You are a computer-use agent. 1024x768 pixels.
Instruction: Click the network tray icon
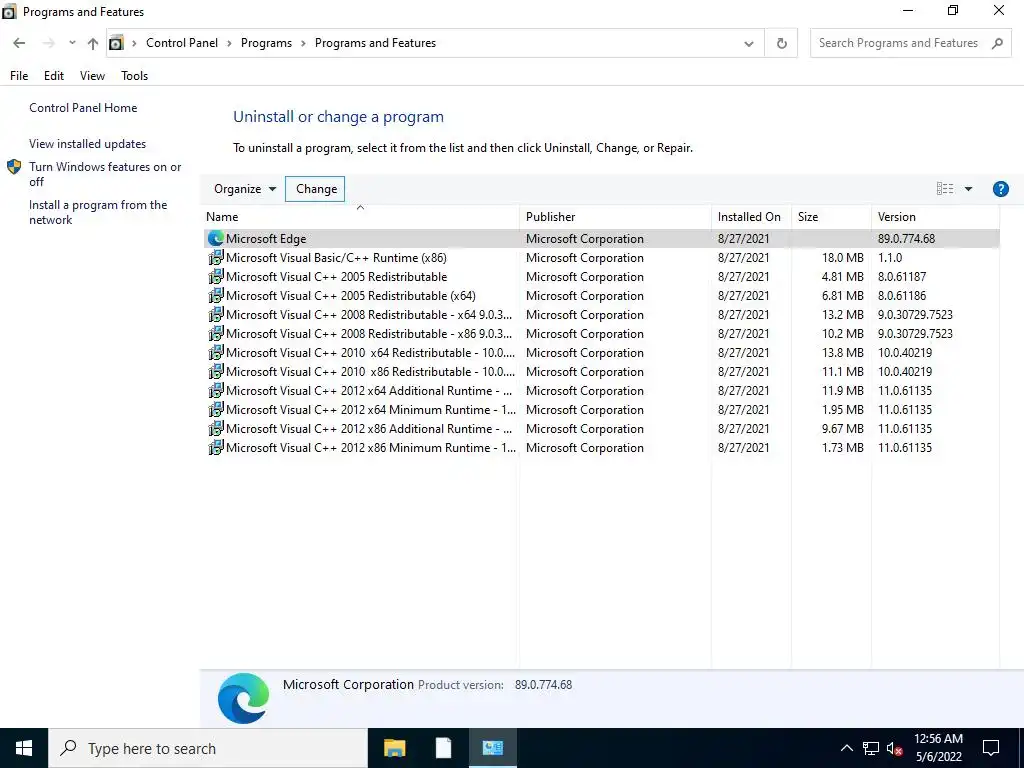tap(871, 748)
